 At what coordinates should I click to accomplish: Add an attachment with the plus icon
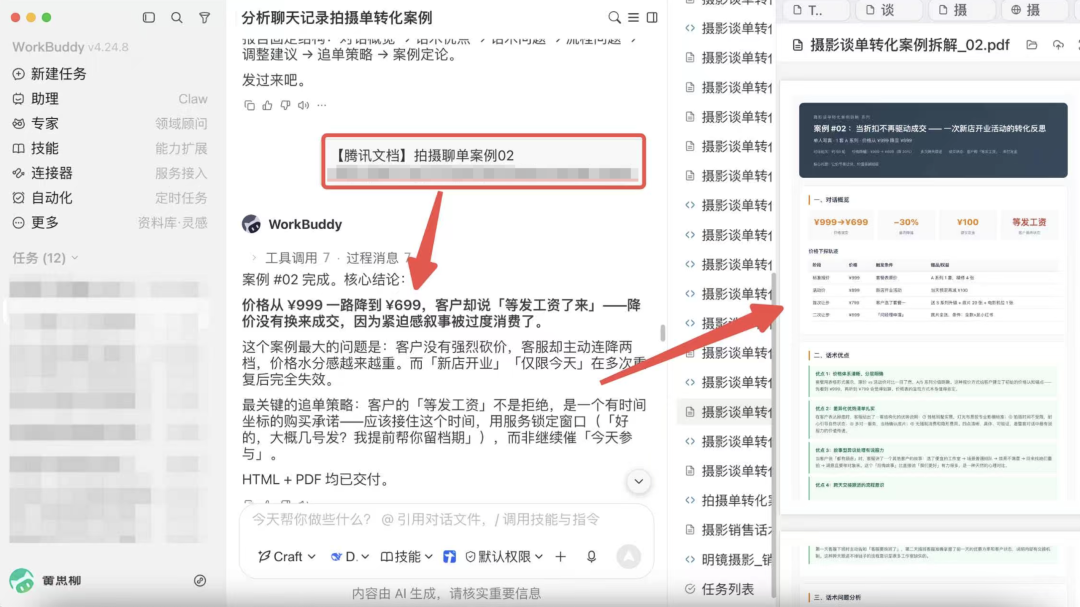[x=561, y=557]
